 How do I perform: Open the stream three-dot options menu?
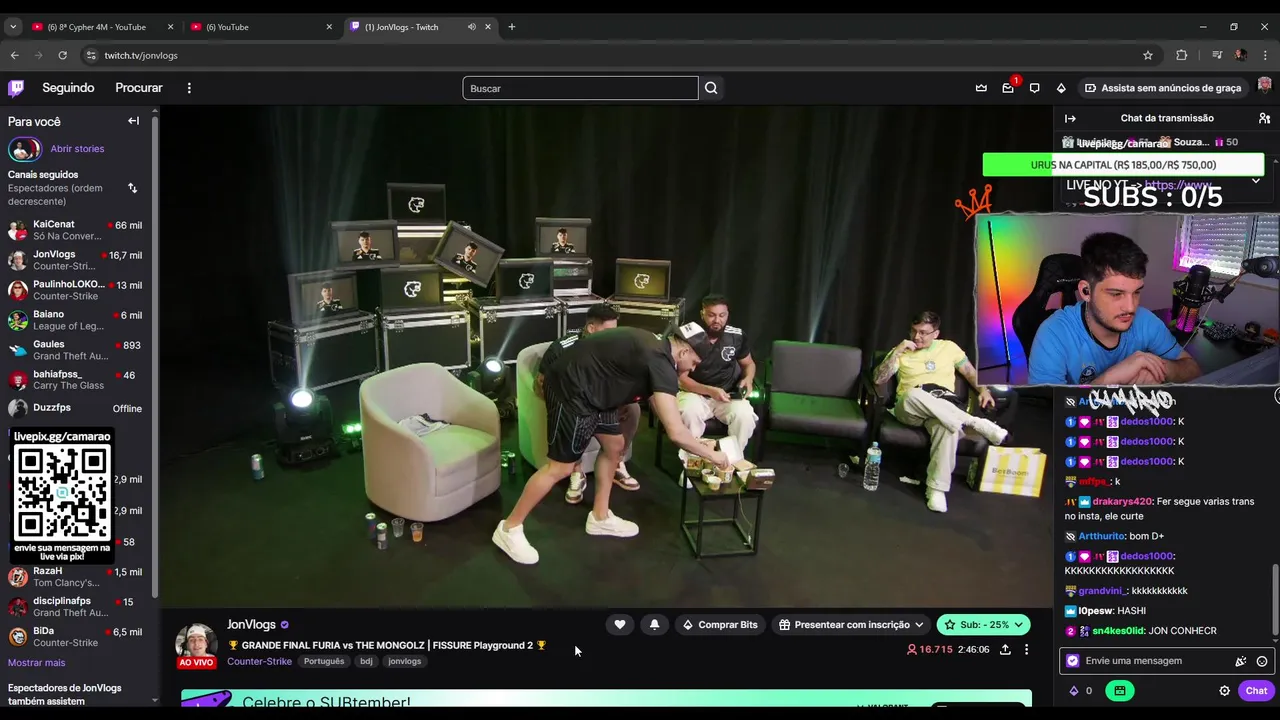[1026, 650]
